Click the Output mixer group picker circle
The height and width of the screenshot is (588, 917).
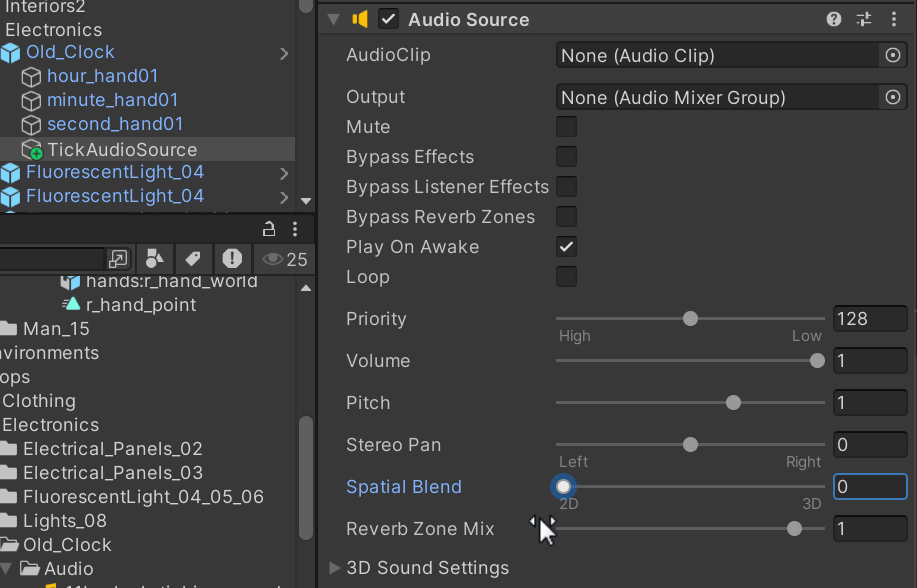click(892, 97)
